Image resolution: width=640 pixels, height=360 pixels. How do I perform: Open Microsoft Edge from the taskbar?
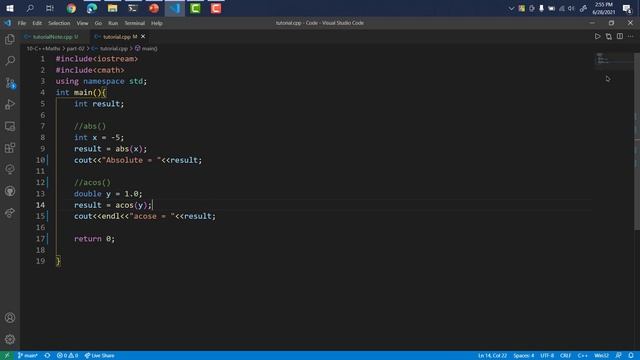[x=92, y=8]
